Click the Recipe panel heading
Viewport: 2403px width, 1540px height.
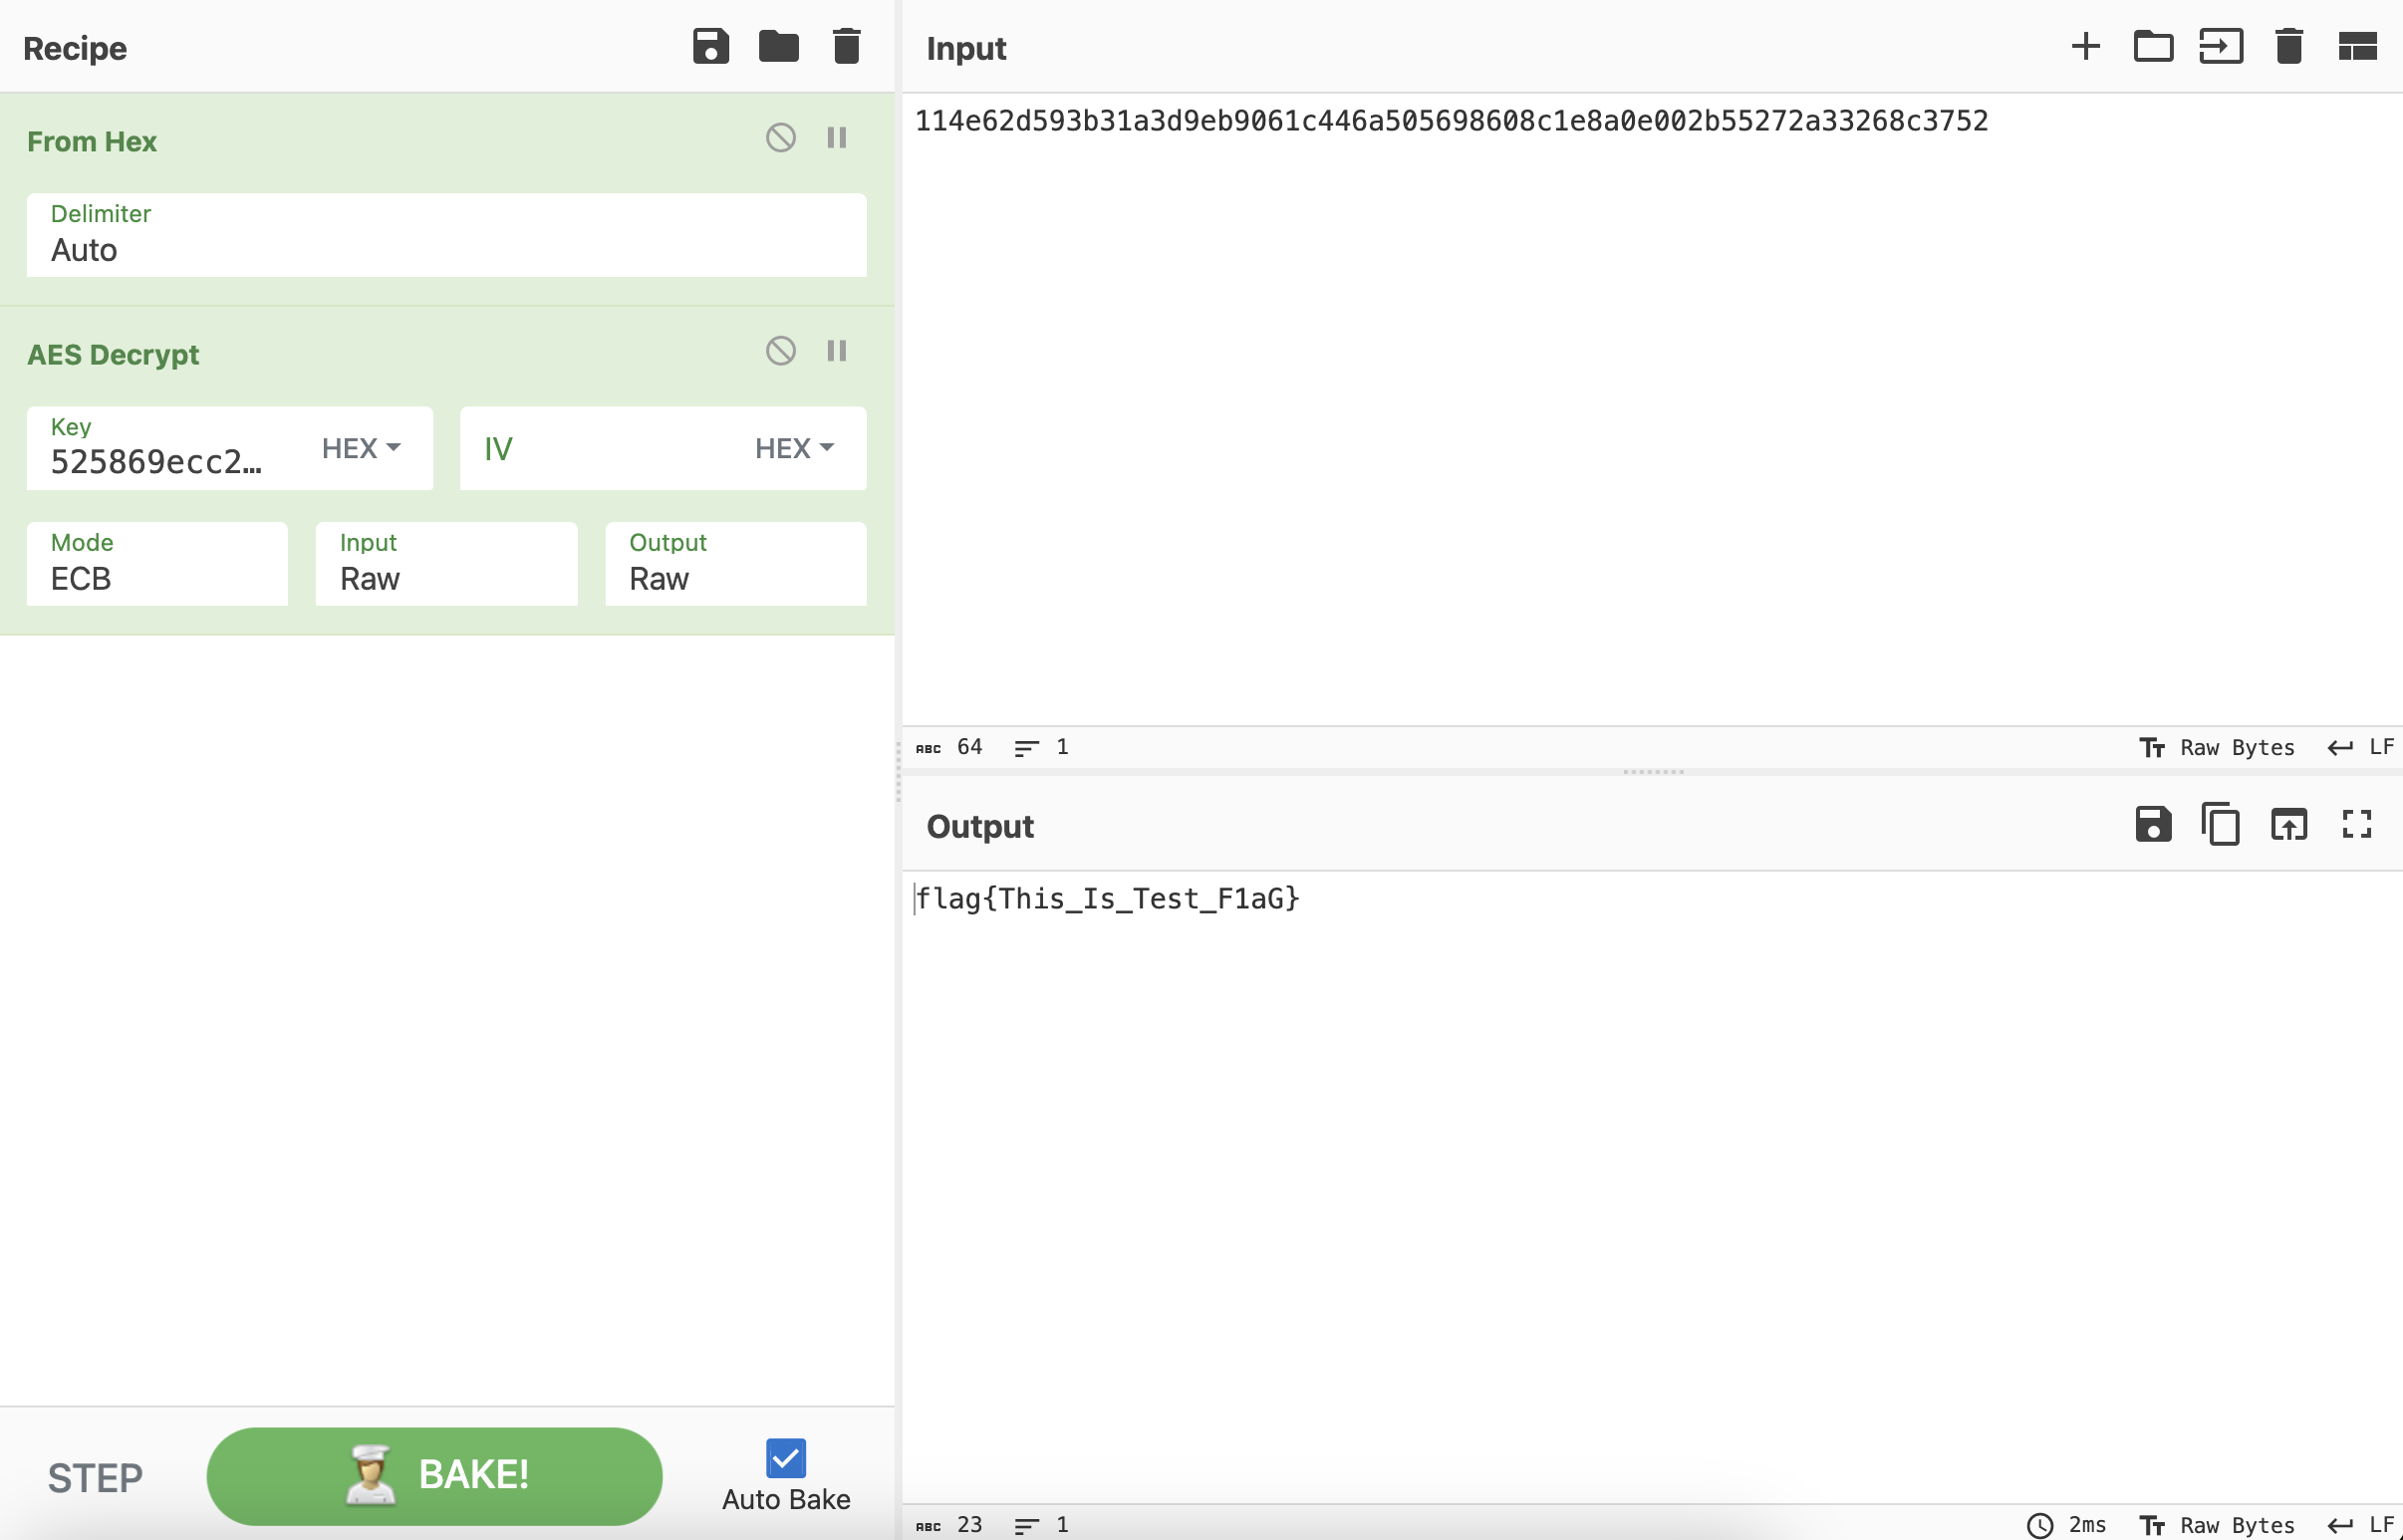[x=75, y=48]
